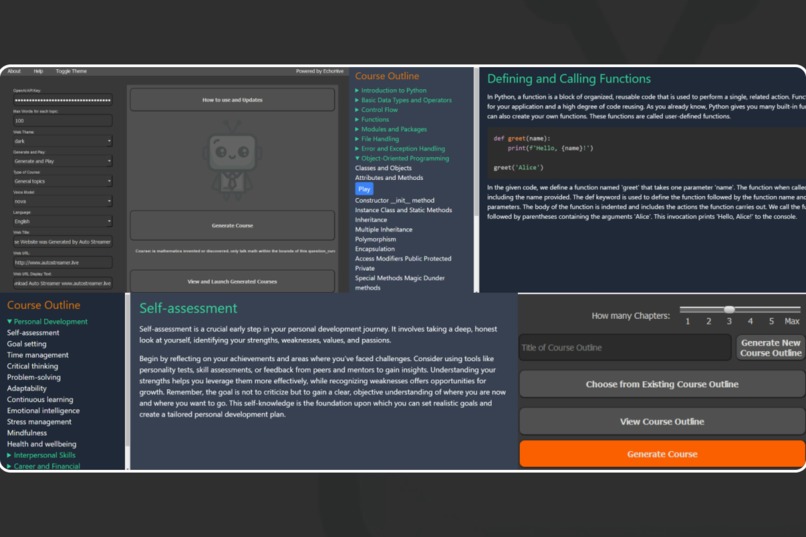The width and height of the screenshot is (806, 537).
Task: Open the About menu
Action: (x=14, y=71)
